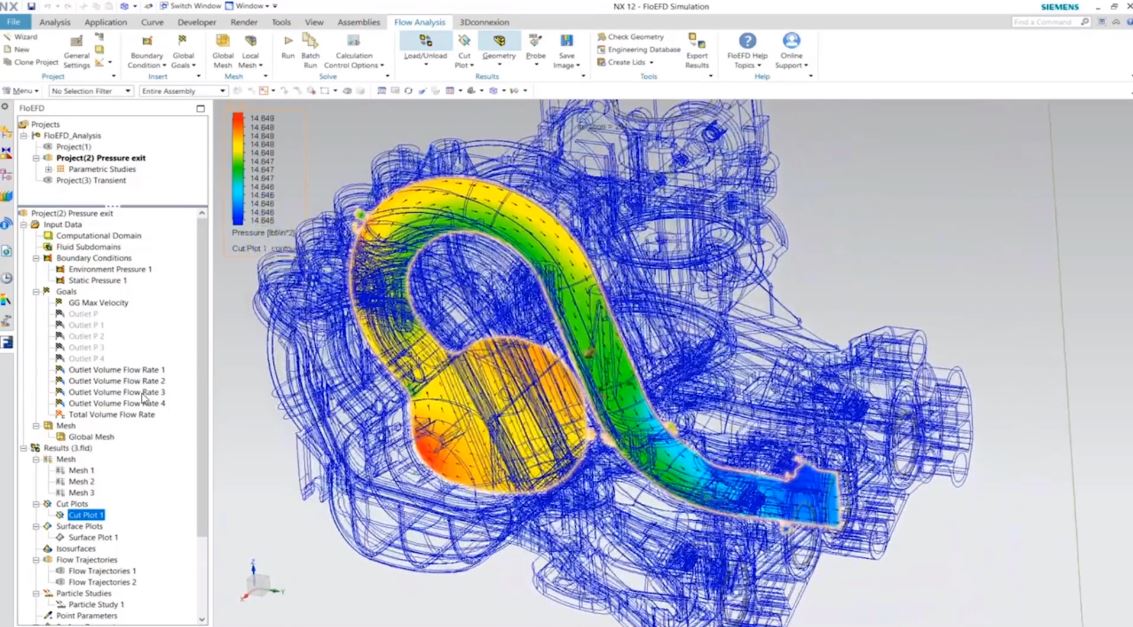Select Static Pressure 1 boundary condition
This screenshot has width=1133, height=627.
[x=98, y=280]
